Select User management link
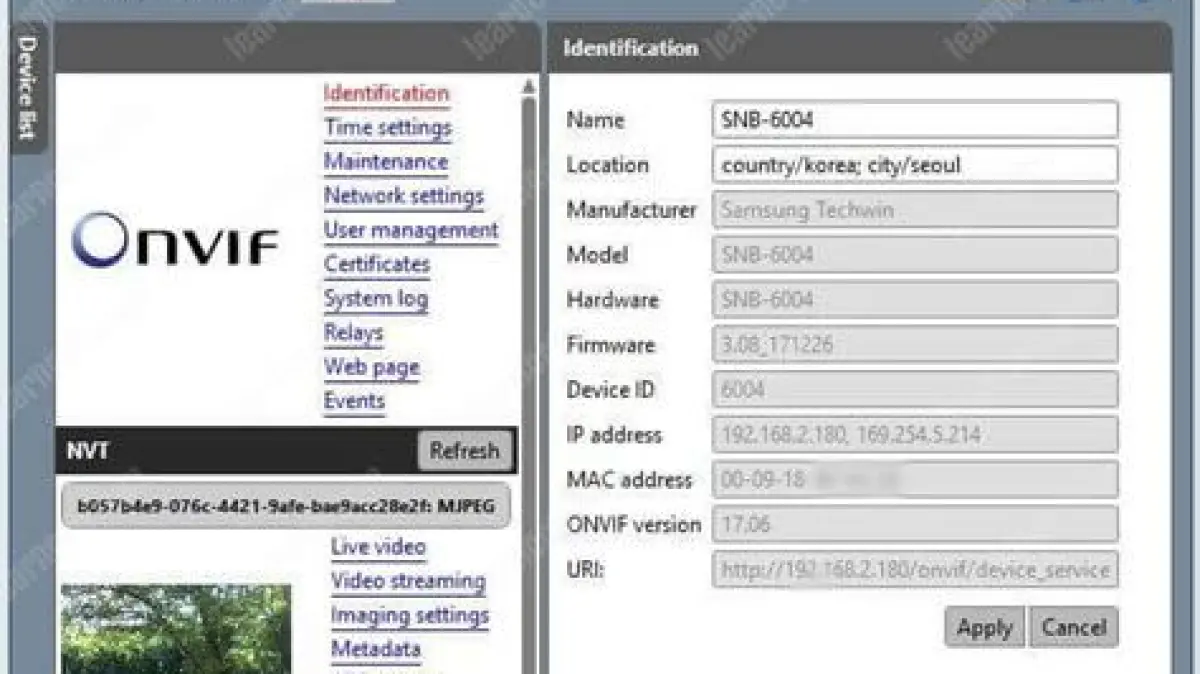The height and width of the screenshot is (674, 1200). 410,230
